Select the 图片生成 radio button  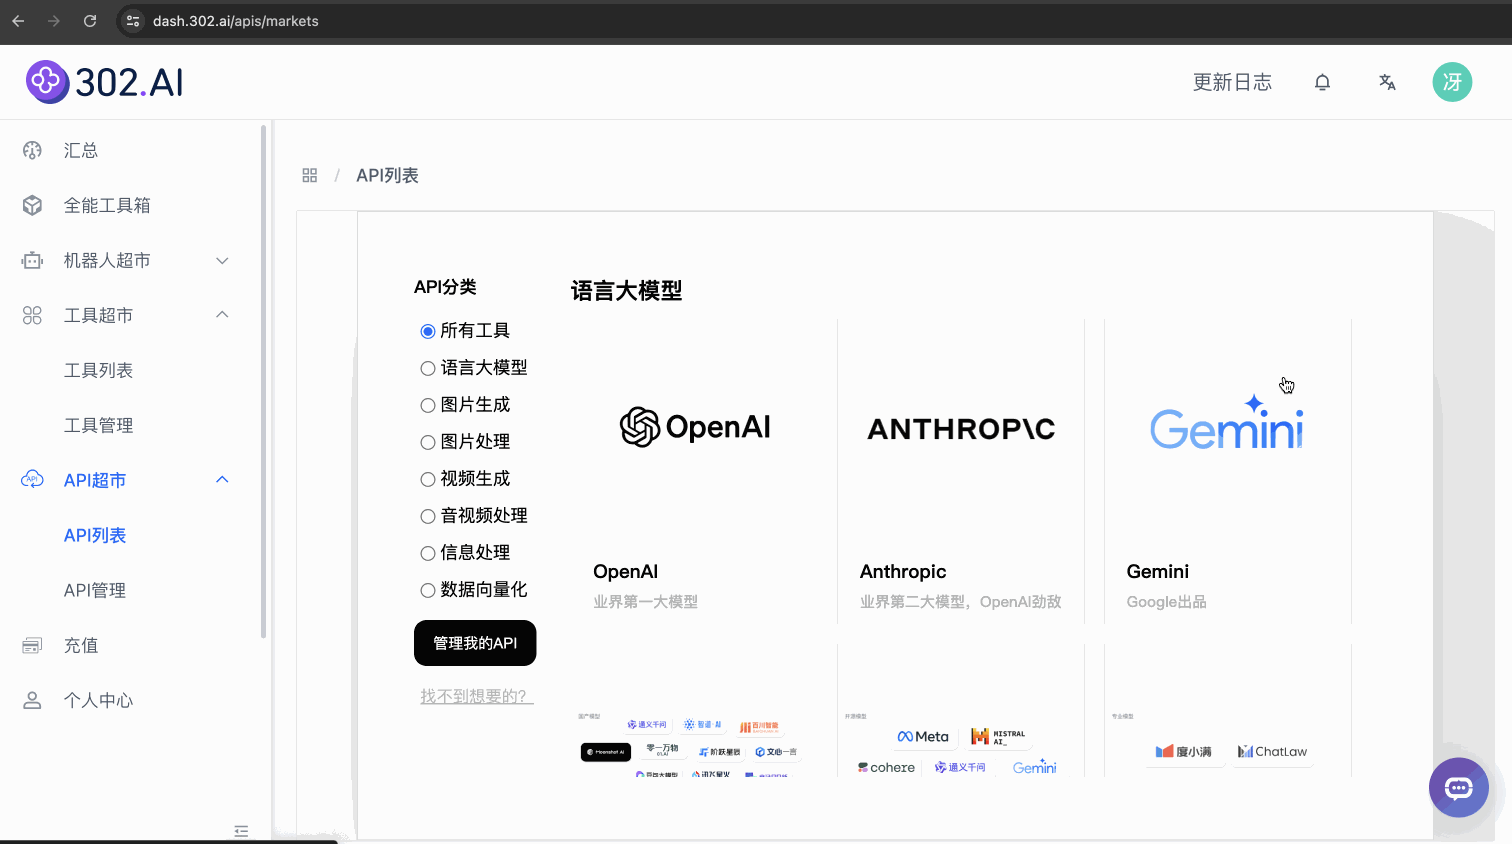[x=428, y=405]
